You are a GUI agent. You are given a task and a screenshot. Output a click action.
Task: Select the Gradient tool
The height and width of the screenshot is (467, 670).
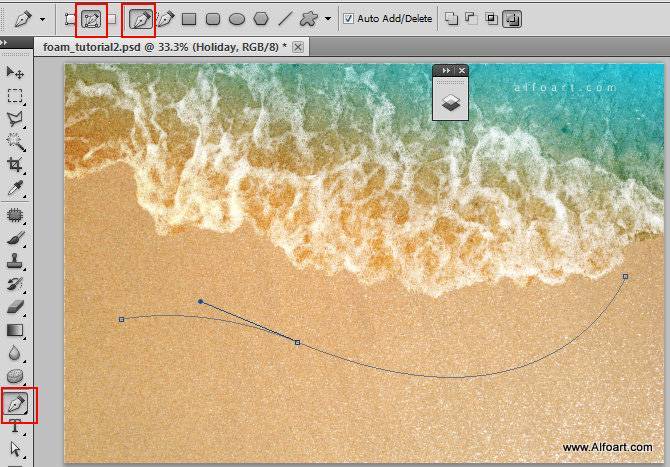click(x=15, y=330)
